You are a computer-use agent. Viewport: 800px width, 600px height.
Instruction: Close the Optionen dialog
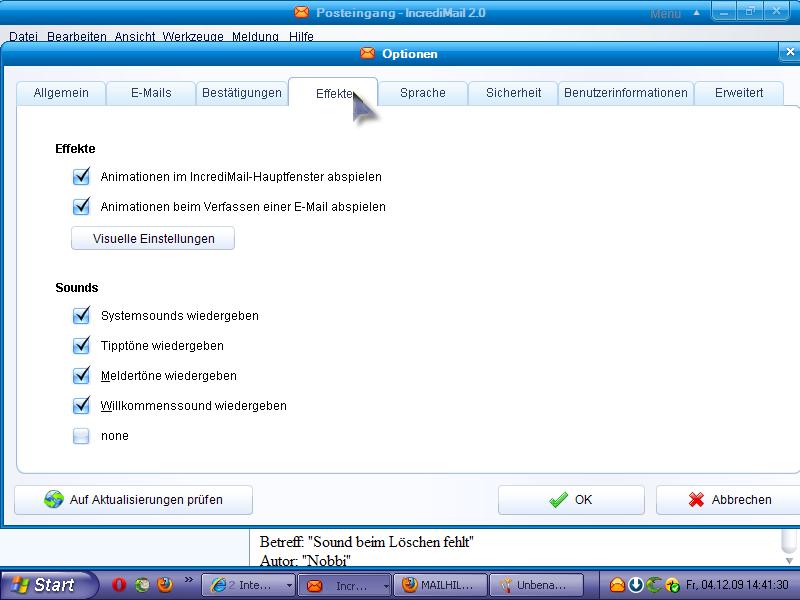click(x=790, y=52)
